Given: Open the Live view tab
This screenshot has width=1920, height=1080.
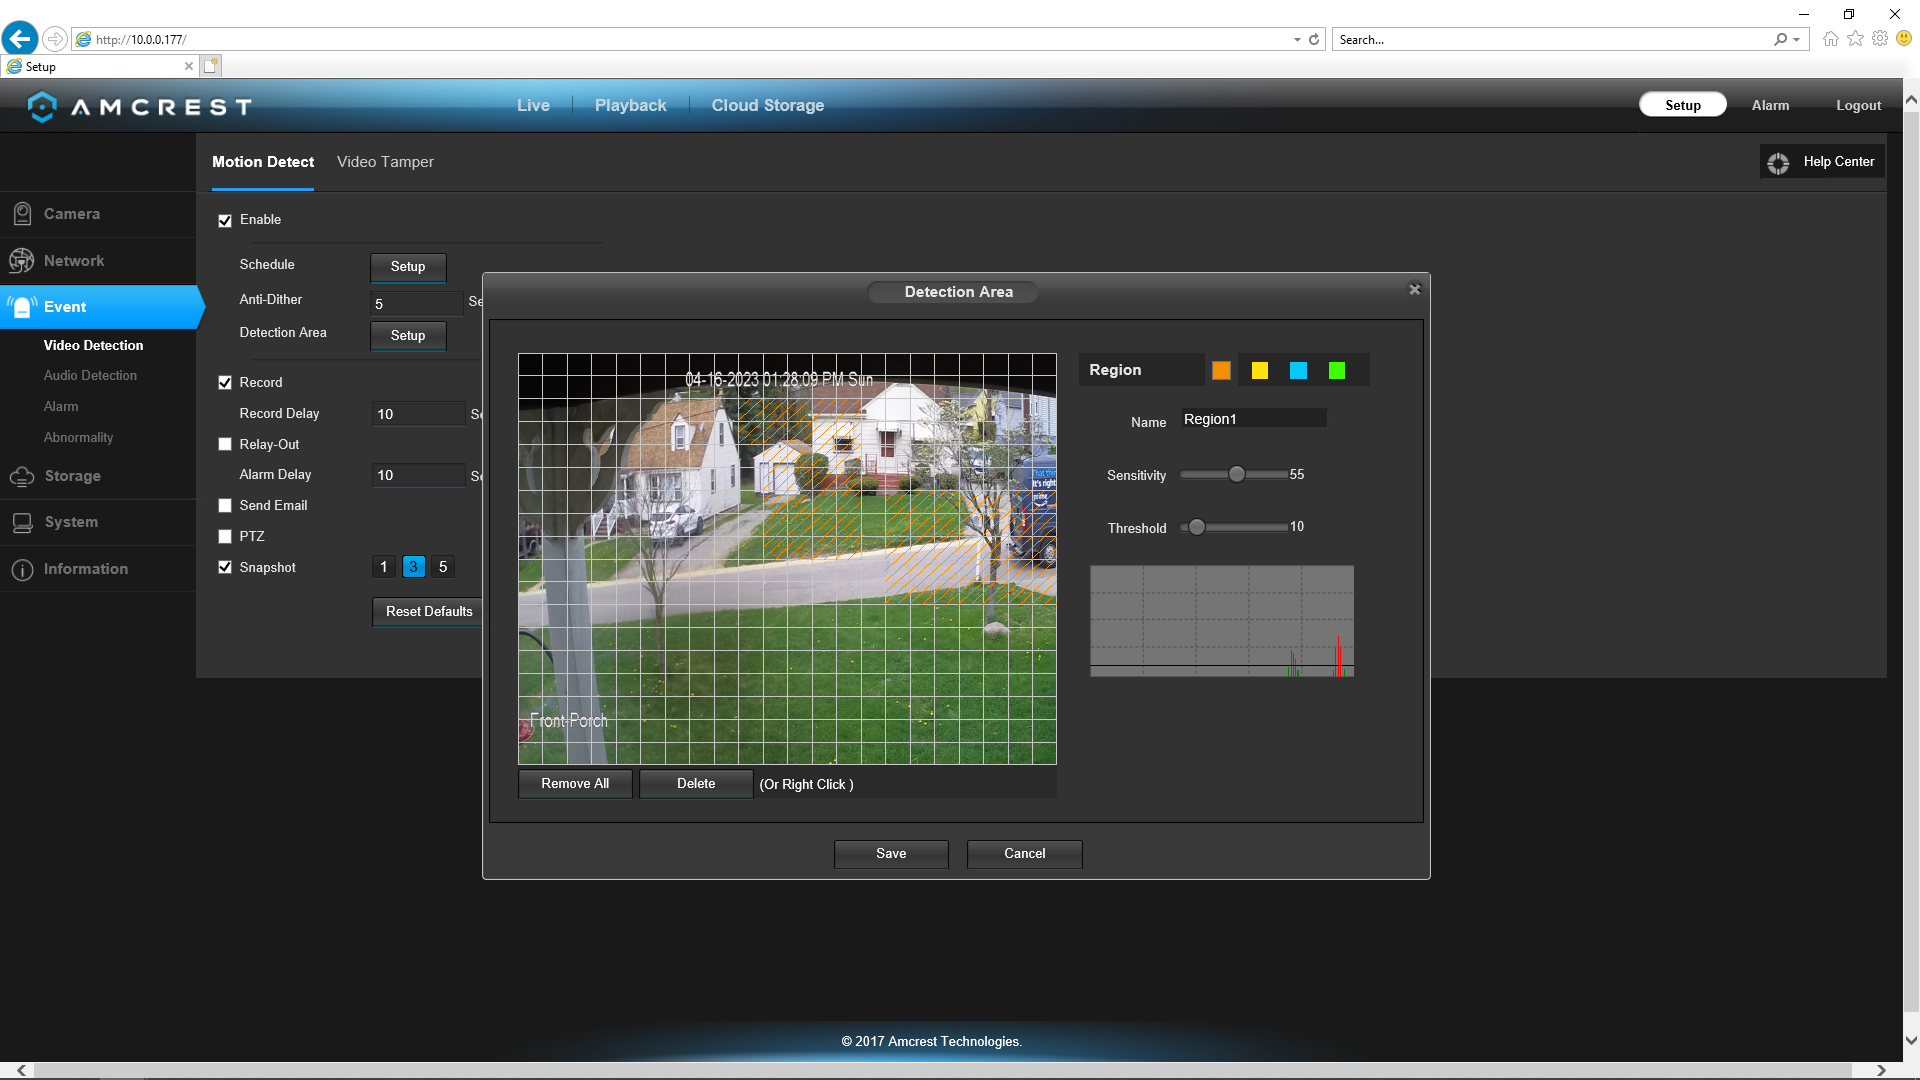Looking at the screenshot, I should click(533, 106).
